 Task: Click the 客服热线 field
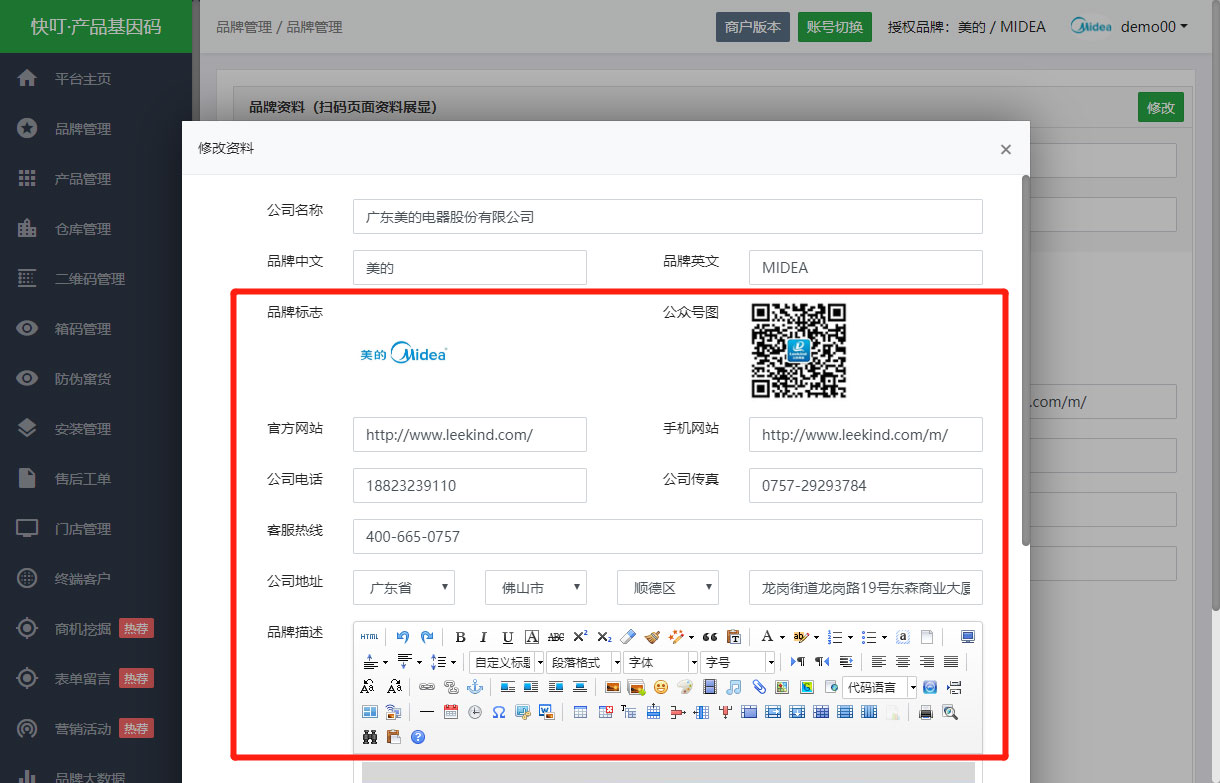668,537
